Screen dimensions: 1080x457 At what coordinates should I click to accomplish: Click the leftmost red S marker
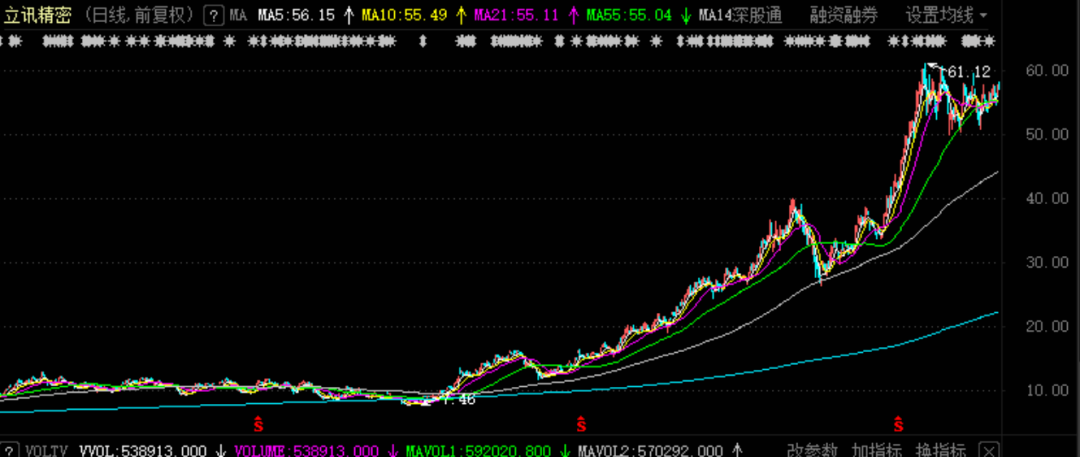coord(258,424)
